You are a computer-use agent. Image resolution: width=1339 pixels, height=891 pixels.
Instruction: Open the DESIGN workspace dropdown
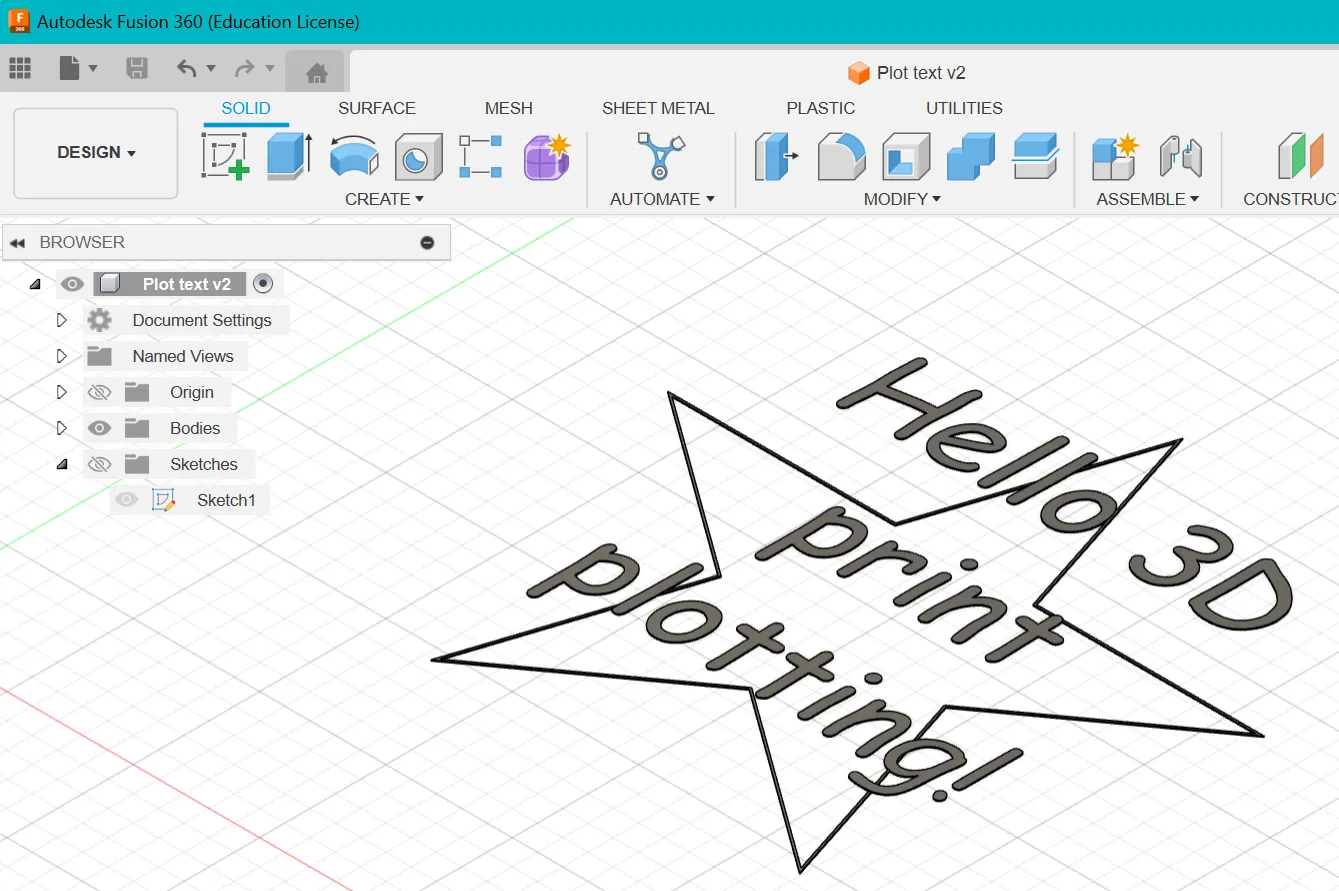(96, 153)
